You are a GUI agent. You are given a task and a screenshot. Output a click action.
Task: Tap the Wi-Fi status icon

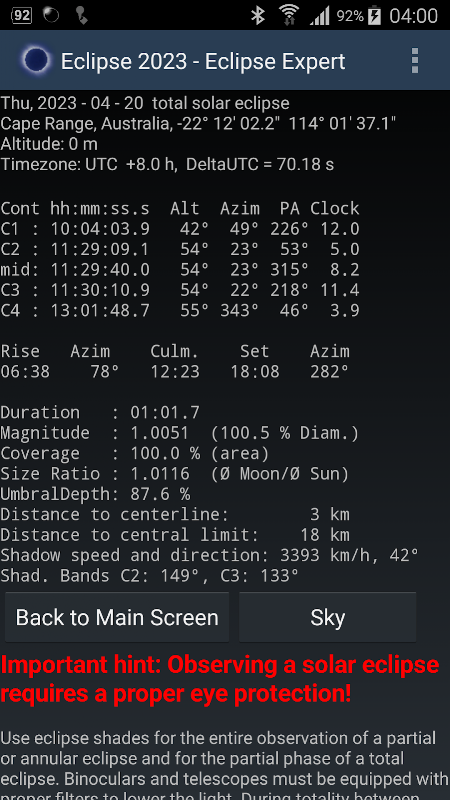(289, 15)
